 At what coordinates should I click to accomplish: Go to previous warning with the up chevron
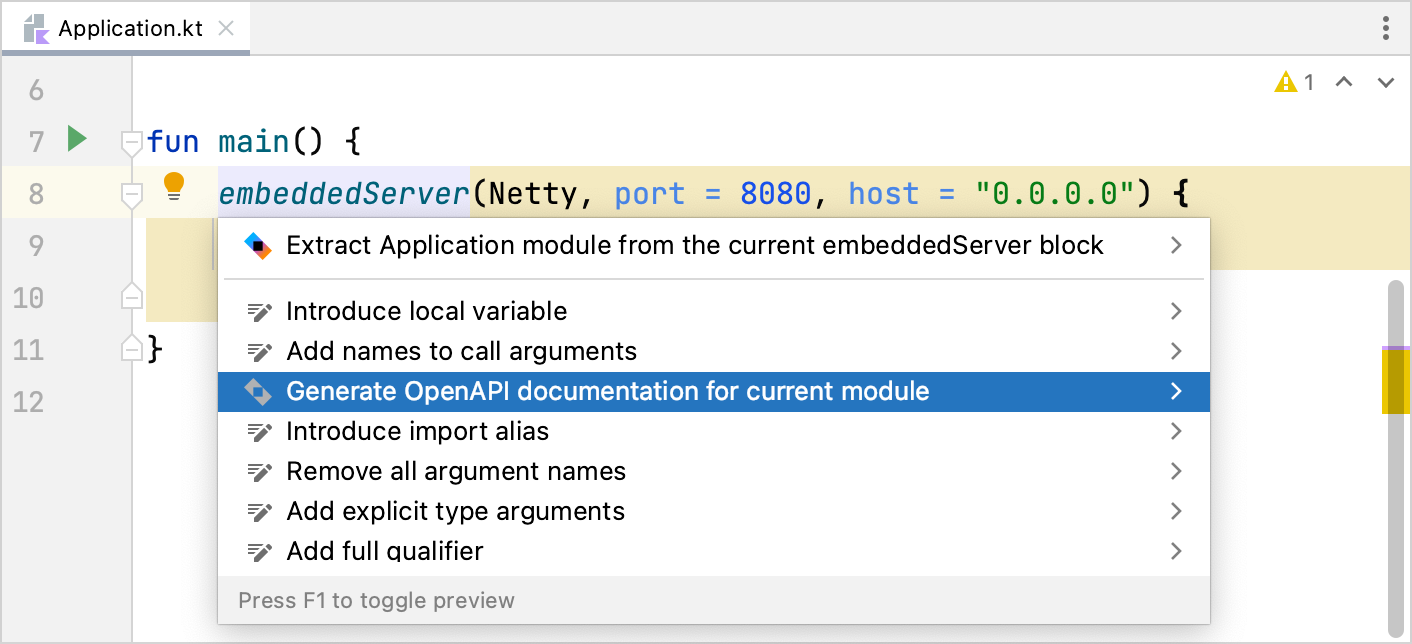(1344, 82)
